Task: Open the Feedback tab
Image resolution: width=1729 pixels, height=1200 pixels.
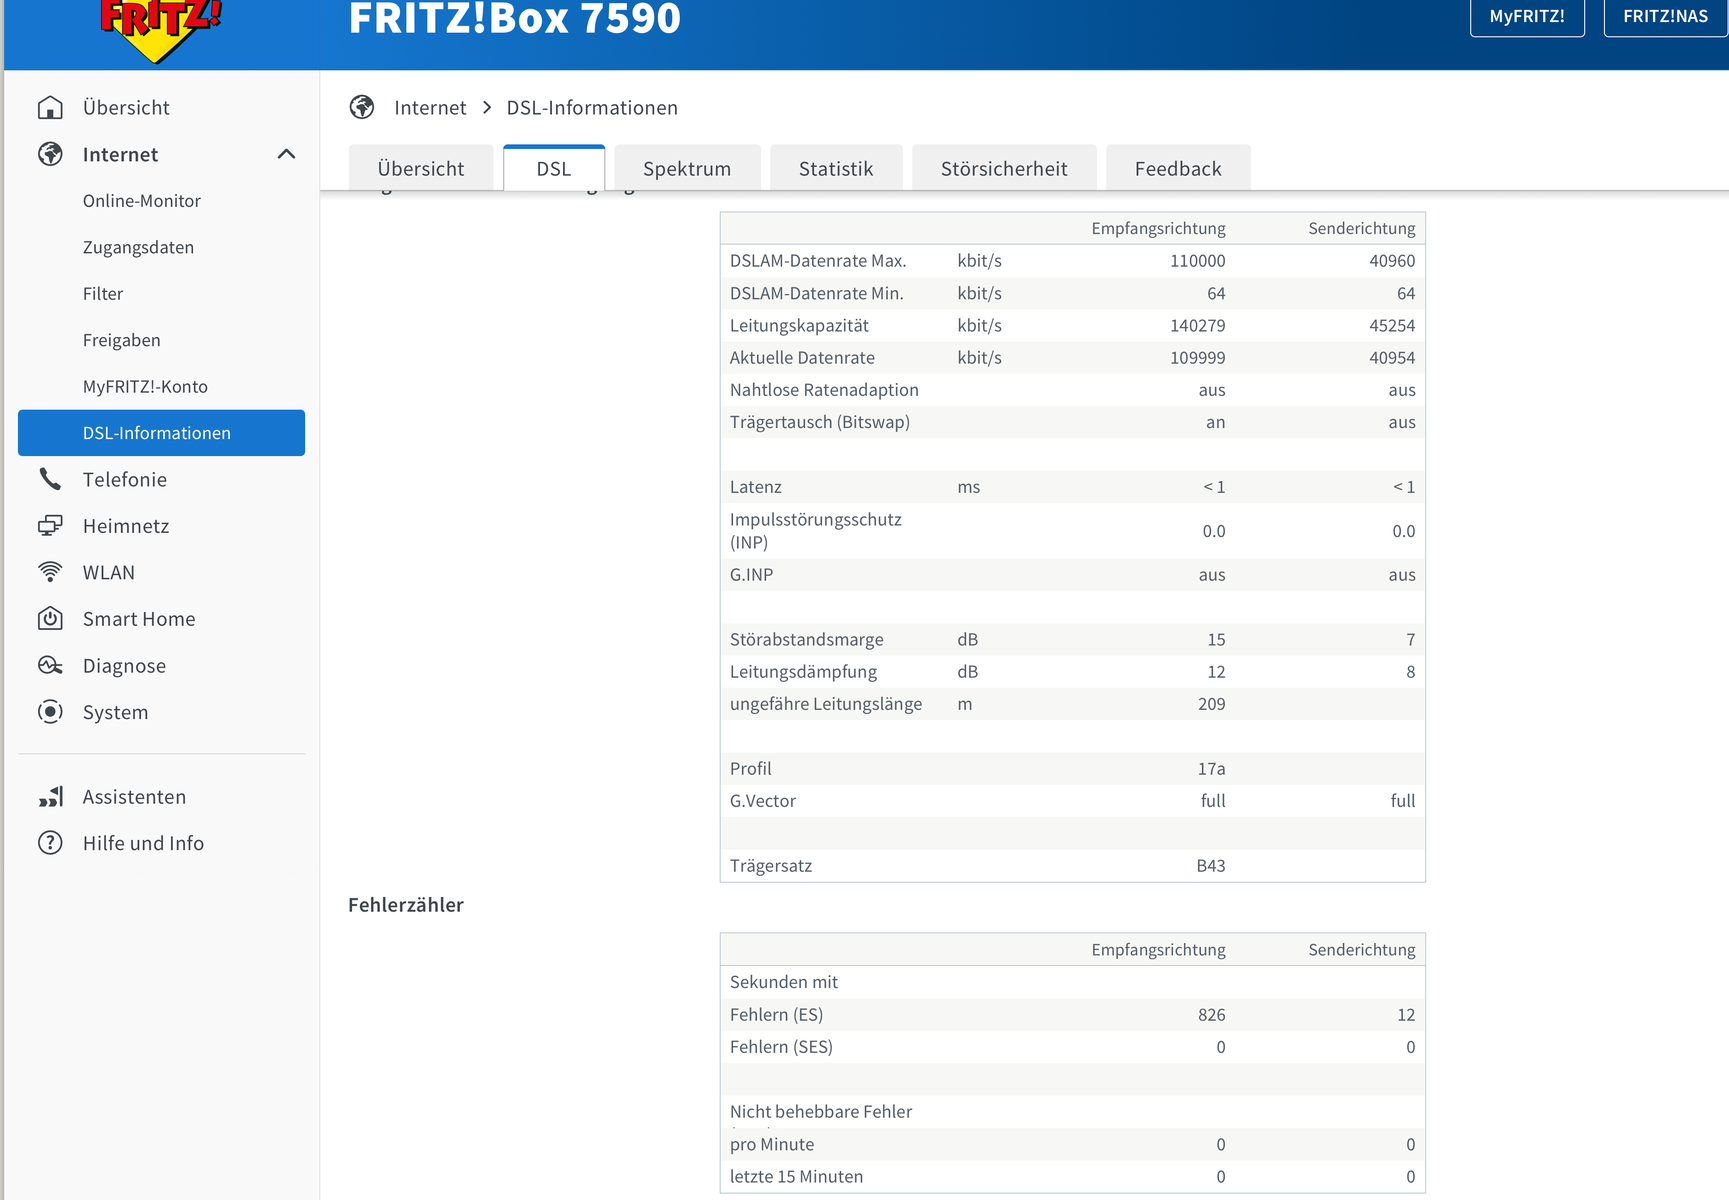Action: tap(1178, 169)
